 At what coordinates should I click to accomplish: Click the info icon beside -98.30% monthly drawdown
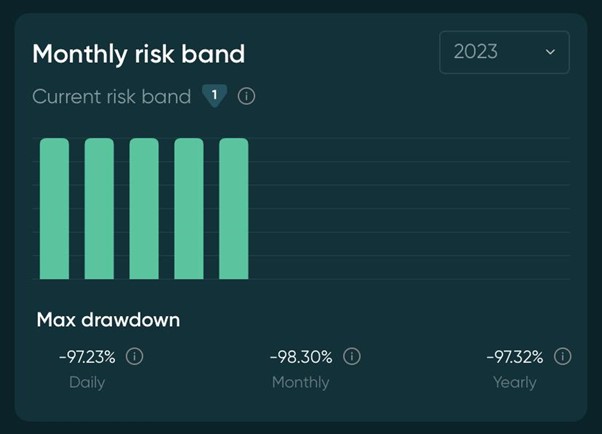352,356
